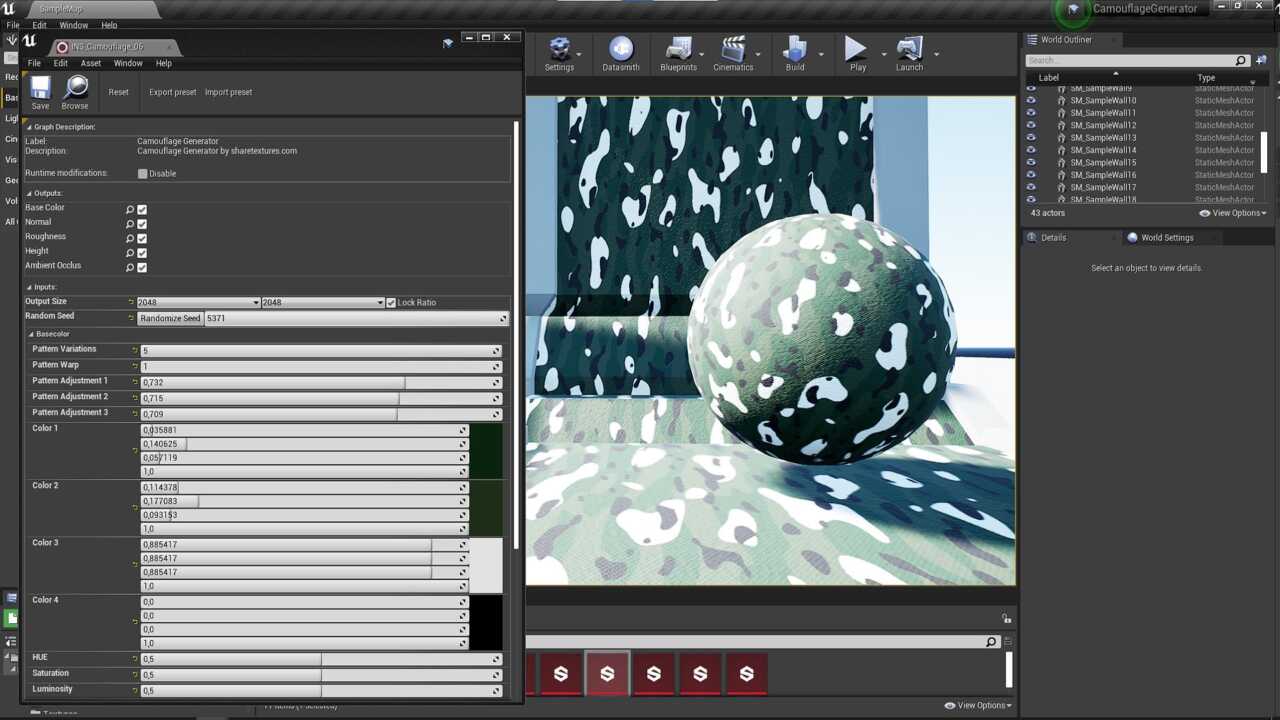Open the Cinematics clapperboard icon
The width and height of the screenshot is (1280, 720).
point(733,53)
